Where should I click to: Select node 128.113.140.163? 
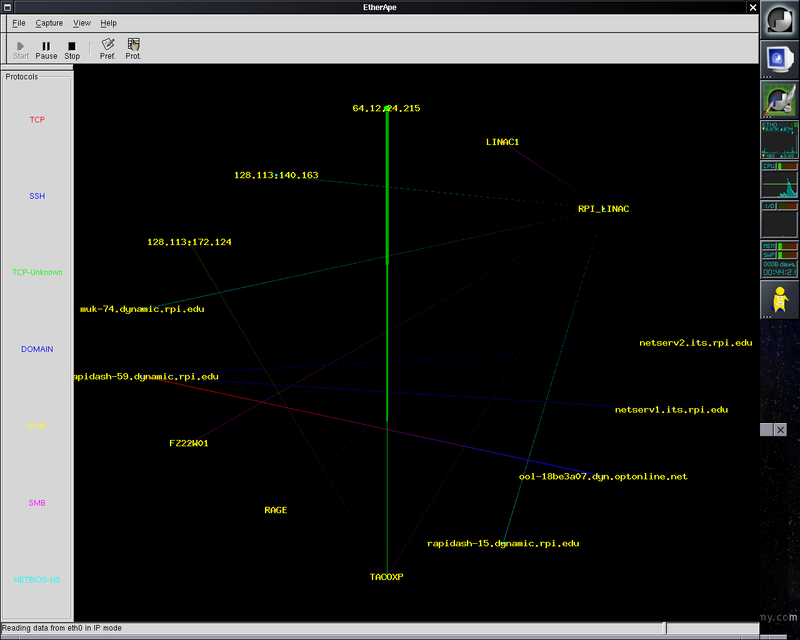click(276, 175)
